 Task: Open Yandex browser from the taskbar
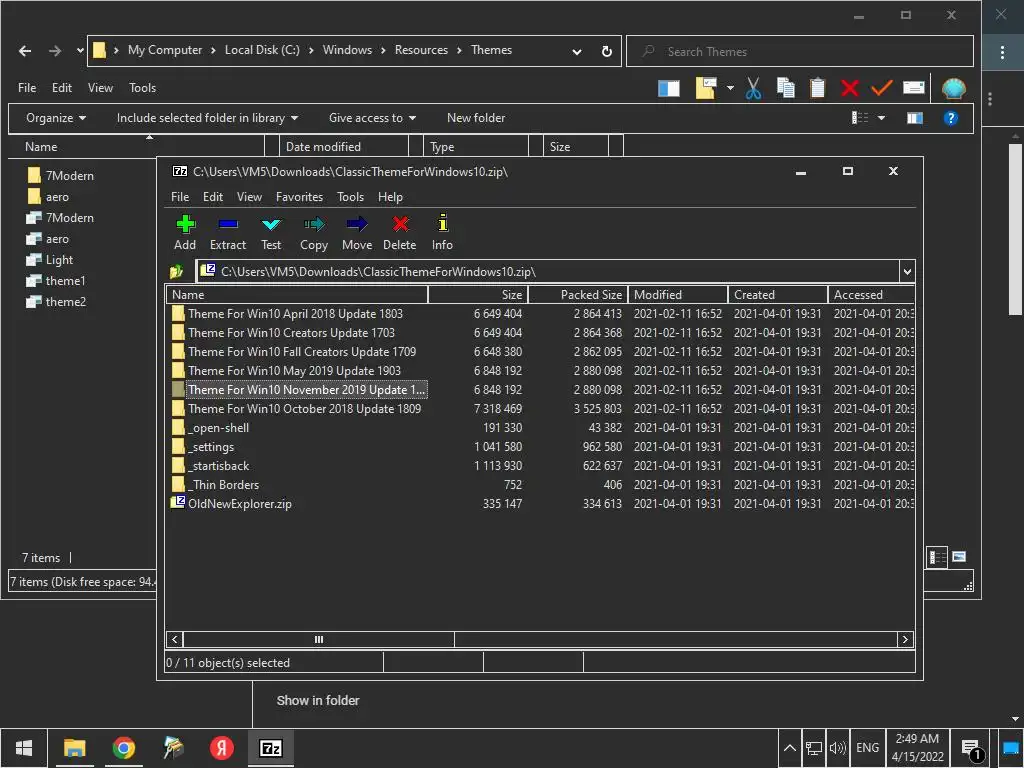[222, 748]
